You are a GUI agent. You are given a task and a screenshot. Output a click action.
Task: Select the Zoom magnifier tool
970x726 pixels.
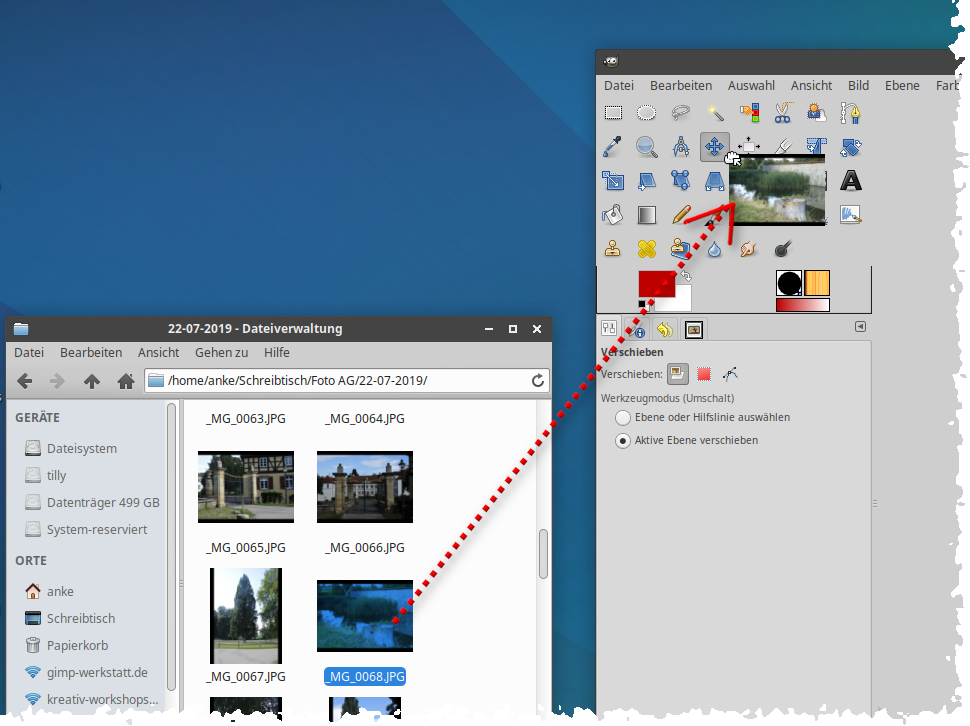[646, 147]
